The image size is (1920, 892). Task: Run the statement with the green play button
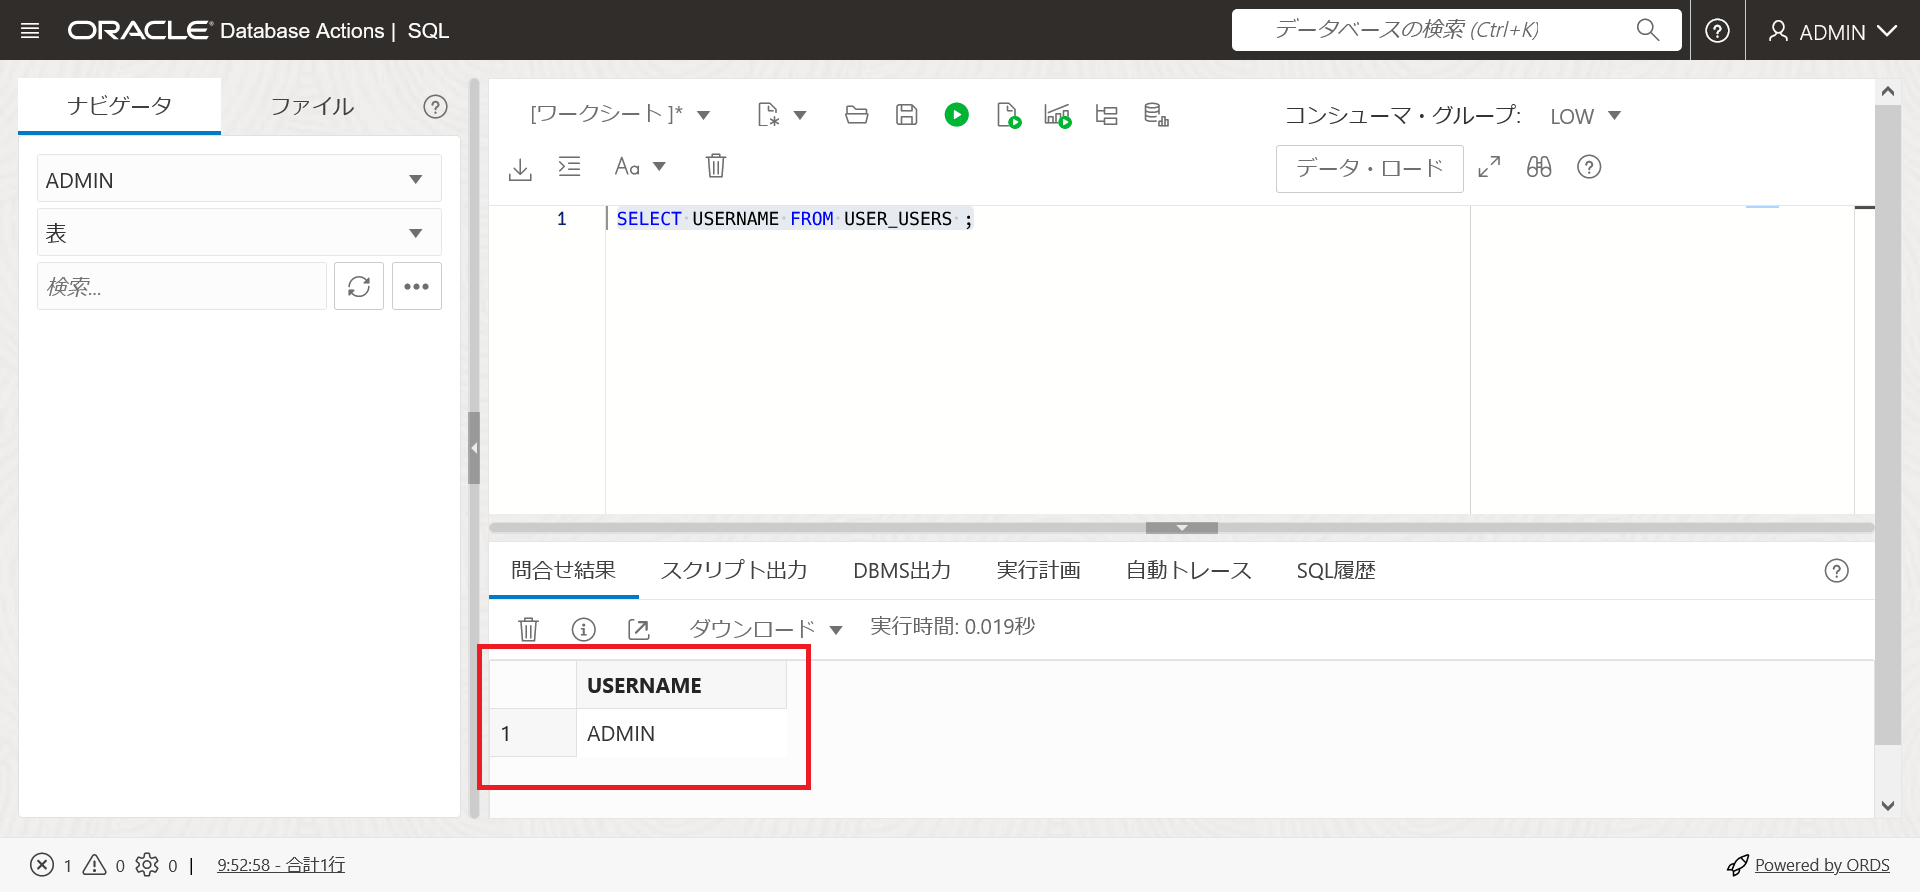[x=957, y=115]
